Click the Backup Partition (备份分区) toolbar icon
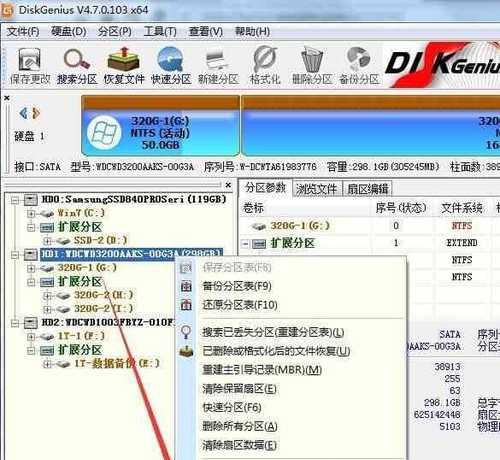Viewport: 500px width, 460px height. [359, 59]
